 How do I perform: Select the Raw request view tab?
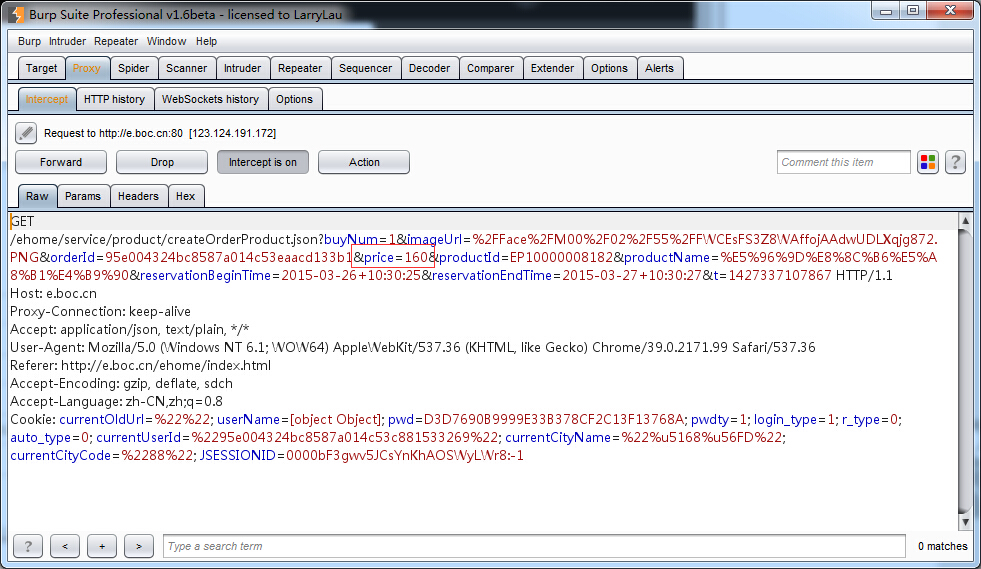pos(37,196)
